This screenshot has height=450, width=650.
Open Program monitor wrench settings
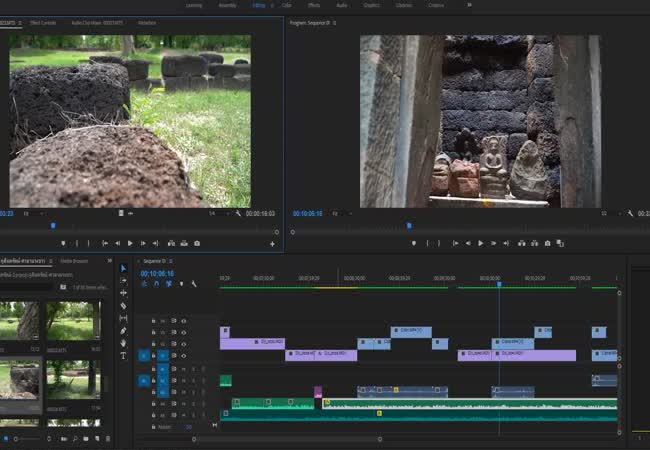(630, 213)
